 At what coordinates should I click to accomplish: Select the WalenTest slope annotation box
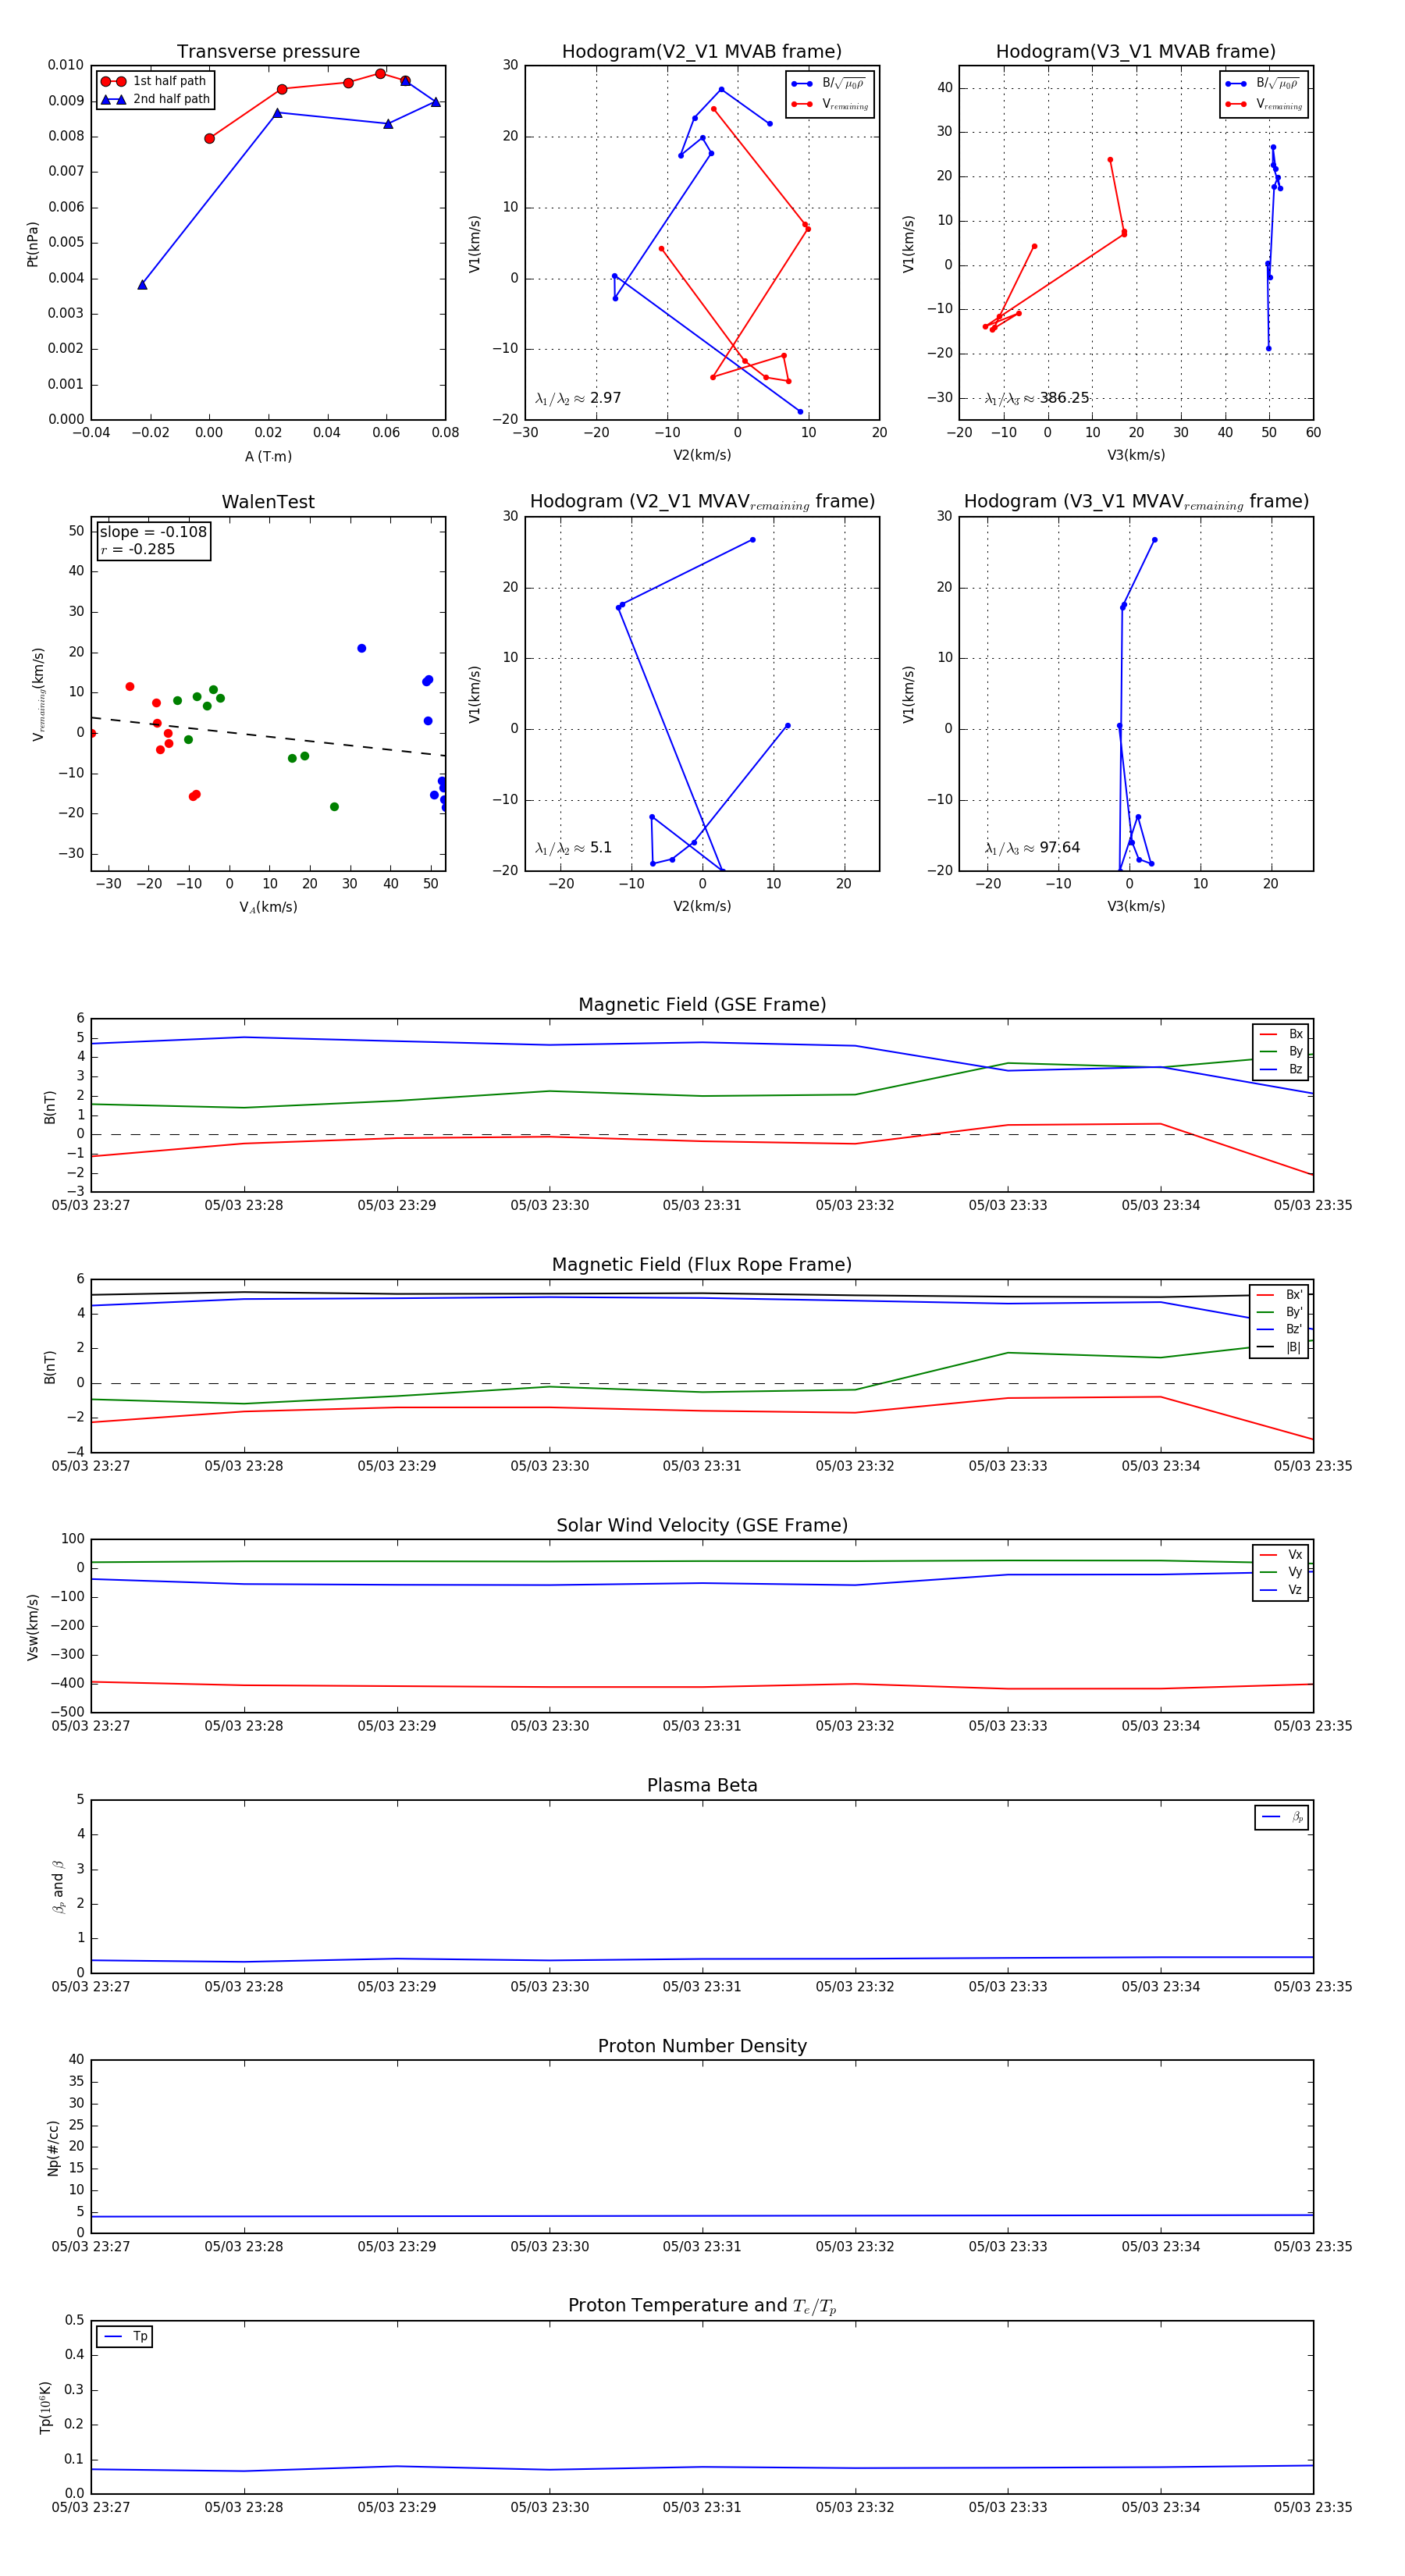(153, 540)
